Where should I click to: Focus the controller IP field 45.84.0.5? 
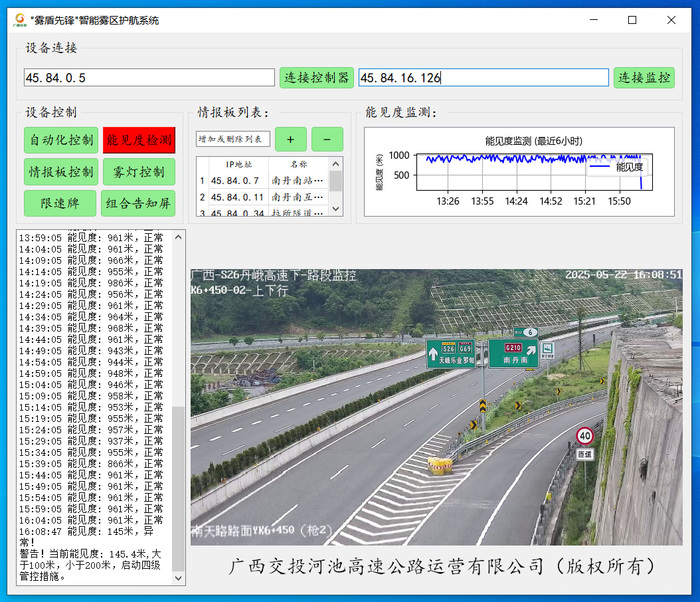(x=149, y=78)
